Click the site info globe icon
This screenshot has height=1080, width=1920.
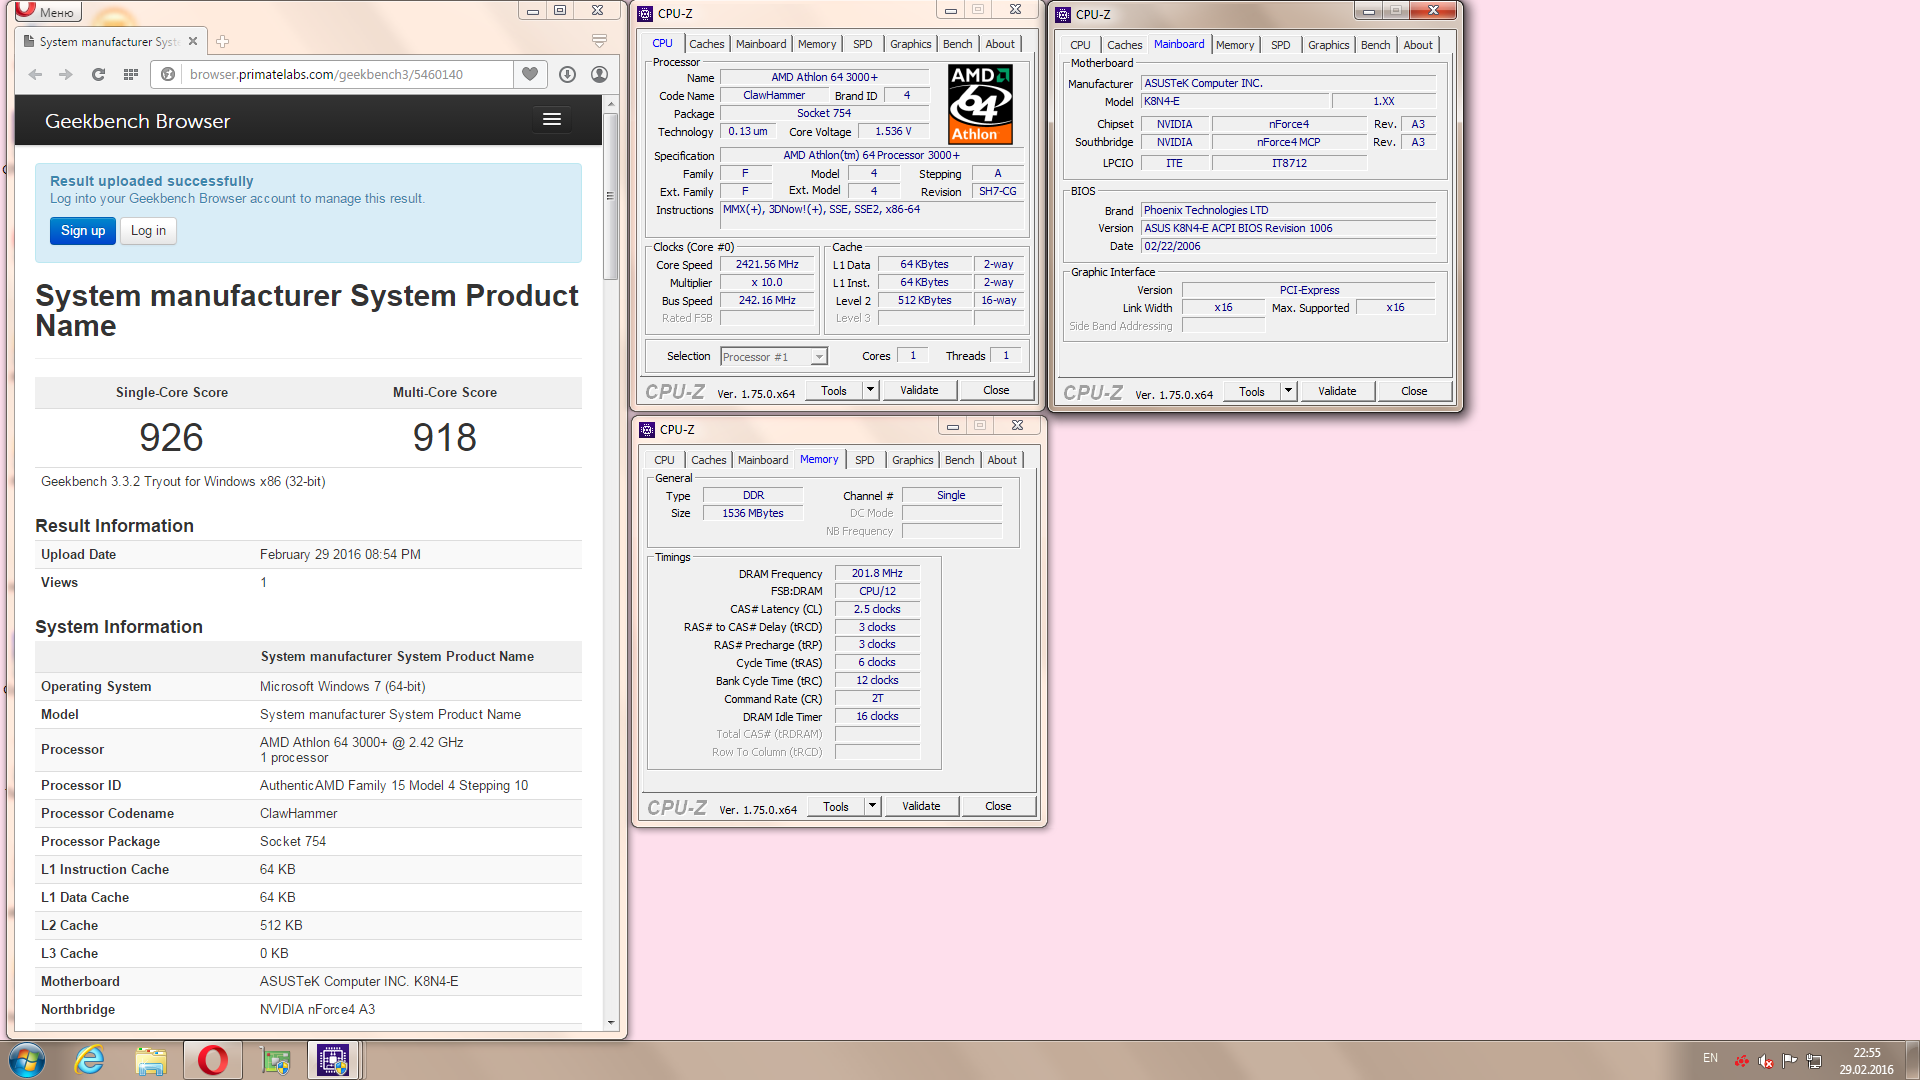click(x=168, y=74)
